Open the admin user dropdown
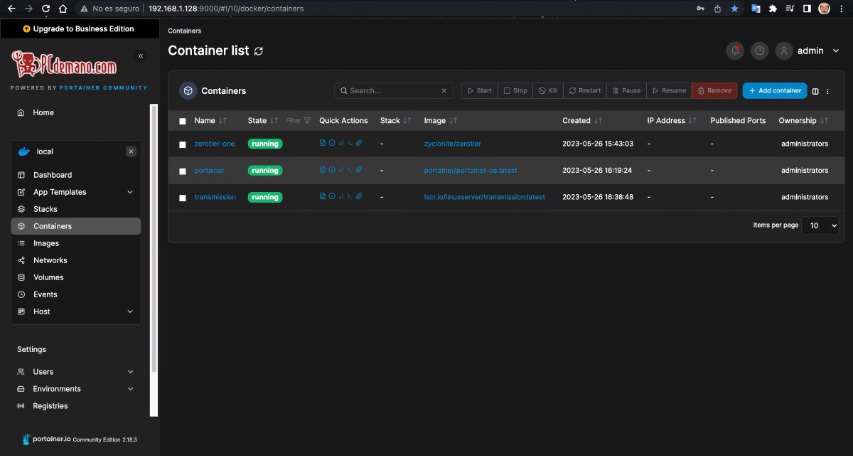This screenshot has width=853, height=456. point(807,51)
